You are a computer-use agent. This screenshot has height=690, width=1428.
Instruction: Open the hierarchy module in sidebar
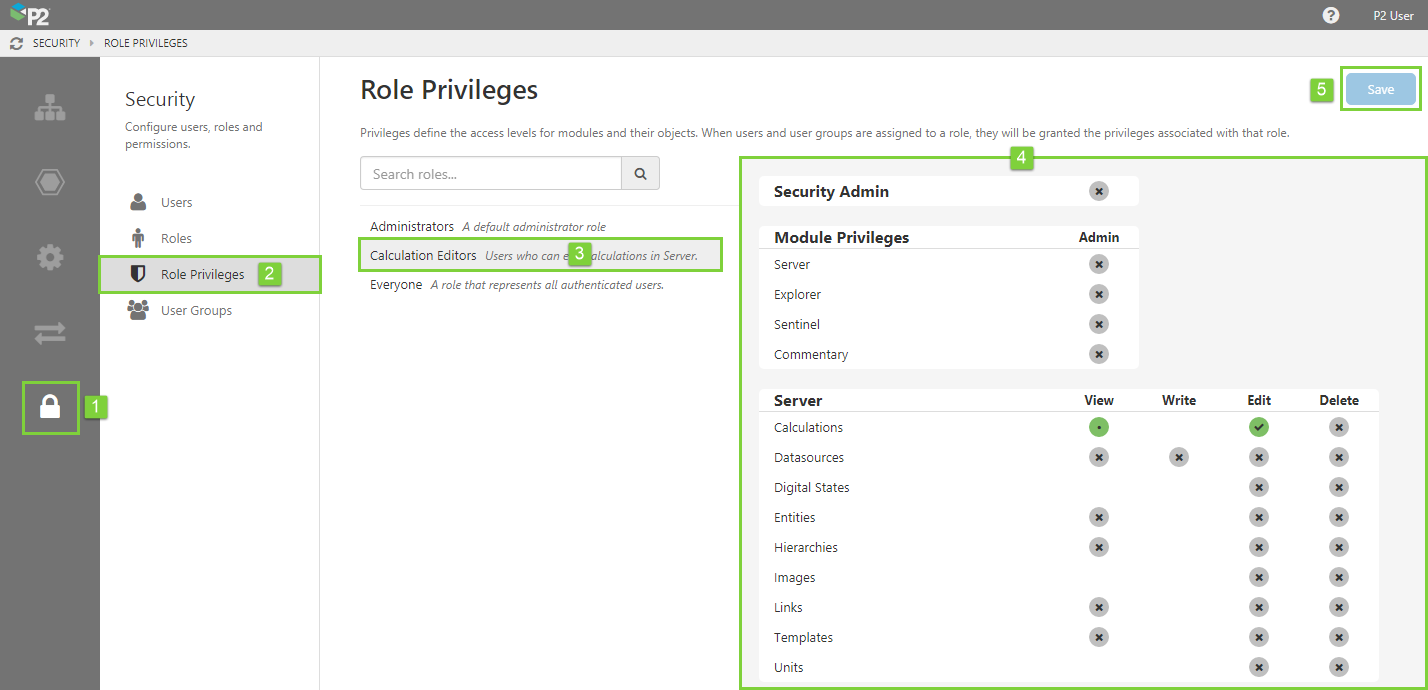[50, 107]
